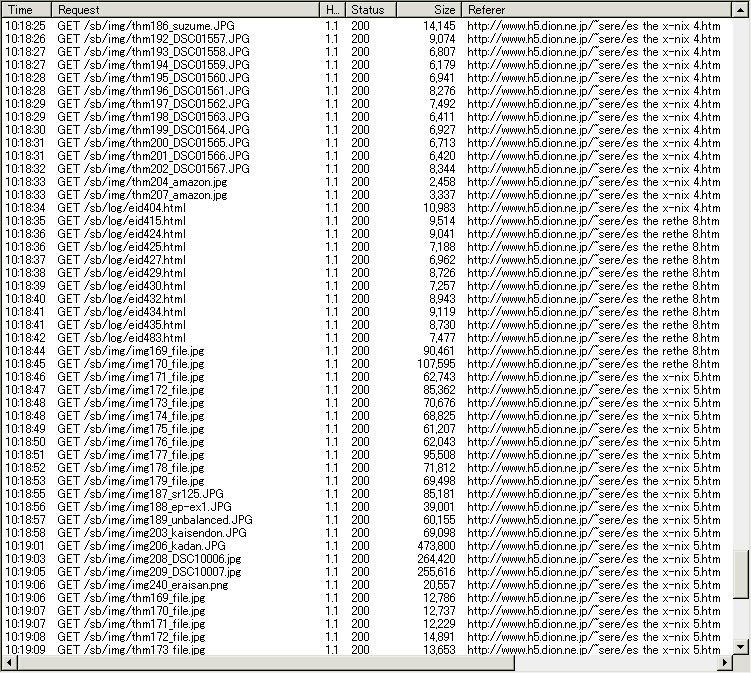Select the img187_sr125.JPG request row
Screen dimensions: 751x673
366,494
